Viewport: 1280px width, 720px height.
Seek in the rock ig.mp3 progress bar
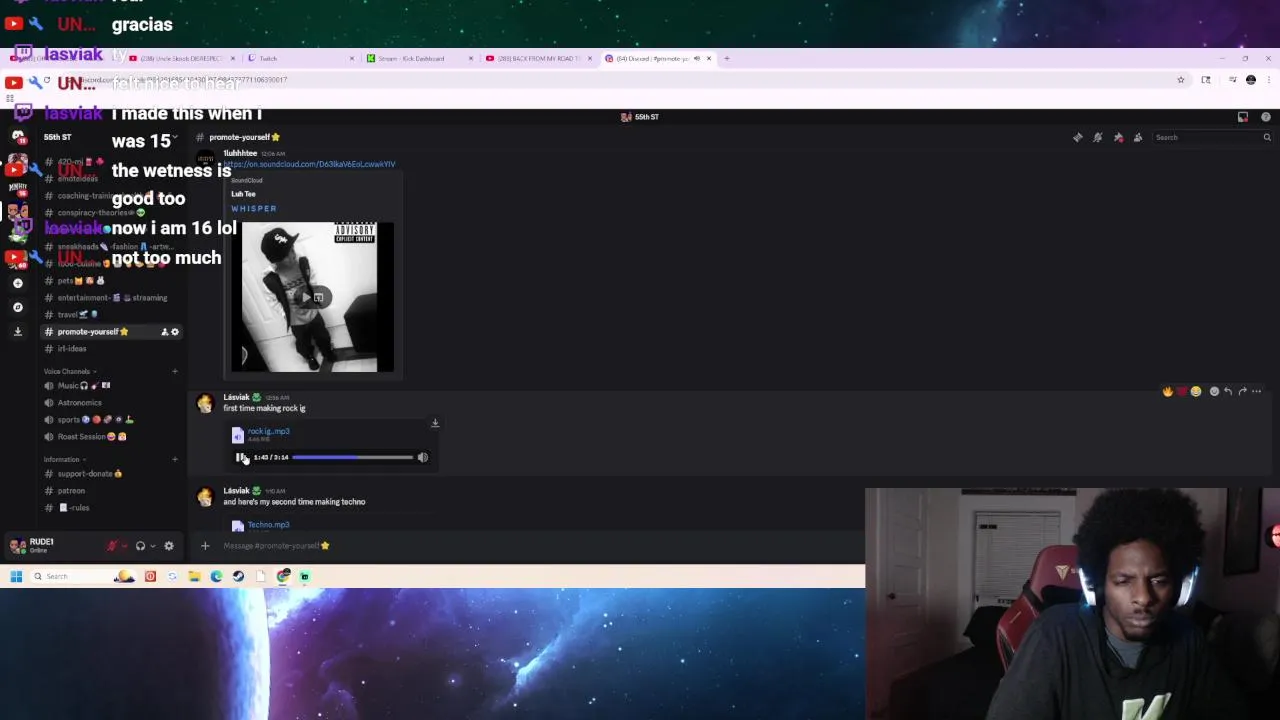coord(352,457)
